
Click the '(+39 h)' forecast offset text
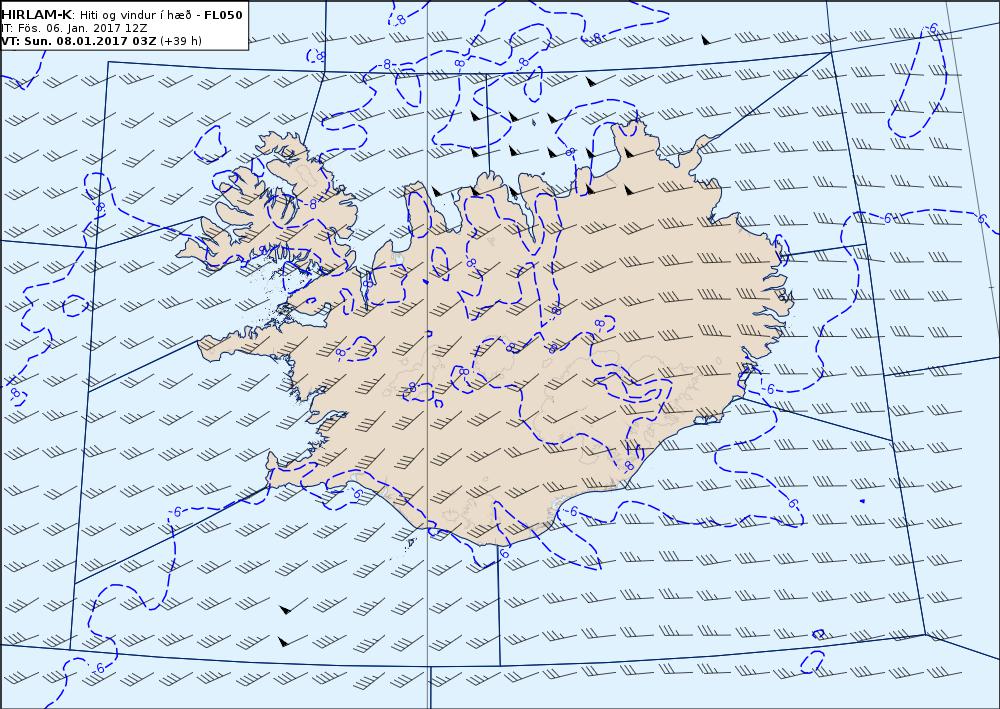[180, 41]
